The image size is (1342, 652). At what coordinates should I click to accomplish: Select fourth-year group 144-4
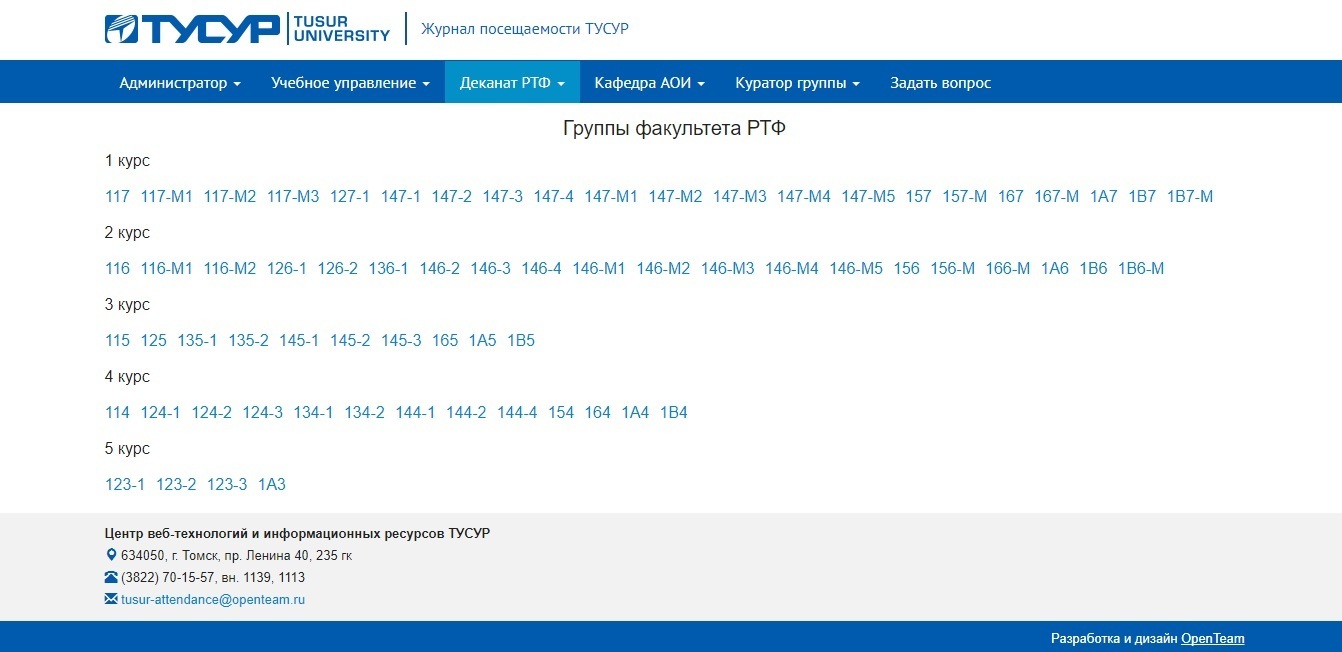click(x=517, y=413)
